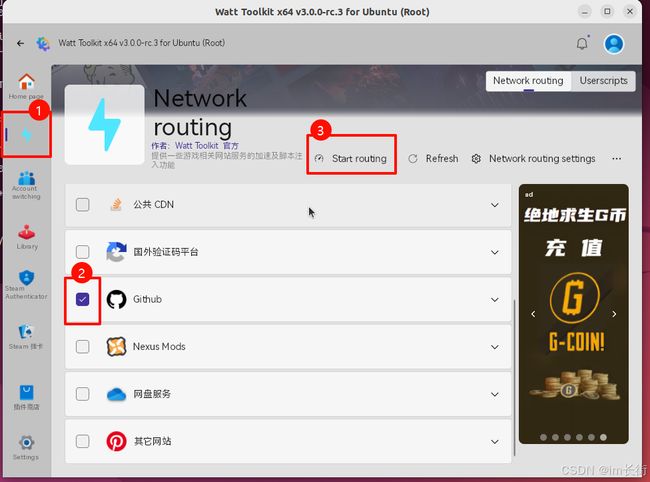Open the Watt Toolkit 官方 author link

pyautogui.click(x=206, y=145)
